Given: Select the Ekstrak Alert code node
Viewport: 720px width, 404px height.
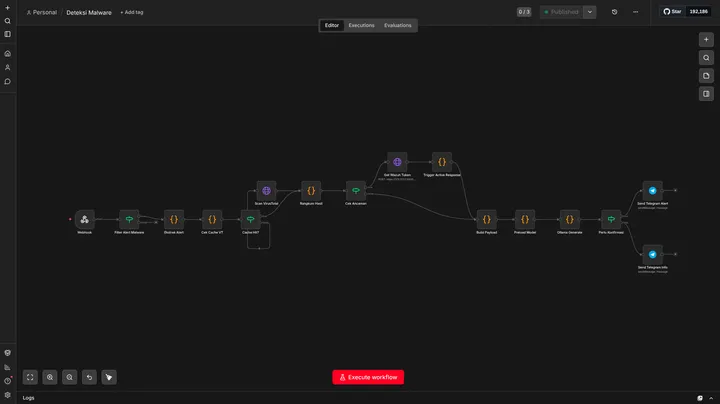Looking at the screenshot, I should tap(174, 219).
